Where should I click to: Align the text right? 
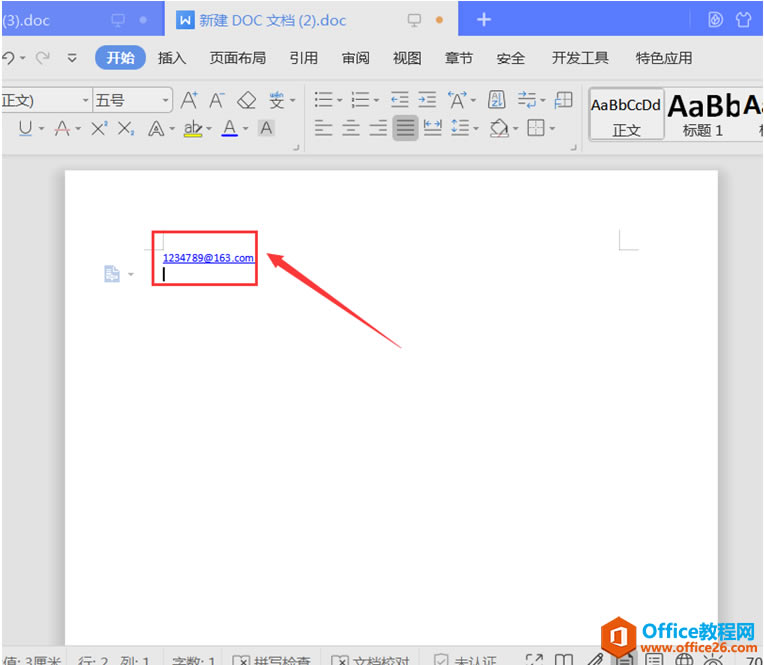(x=378, y=128)
